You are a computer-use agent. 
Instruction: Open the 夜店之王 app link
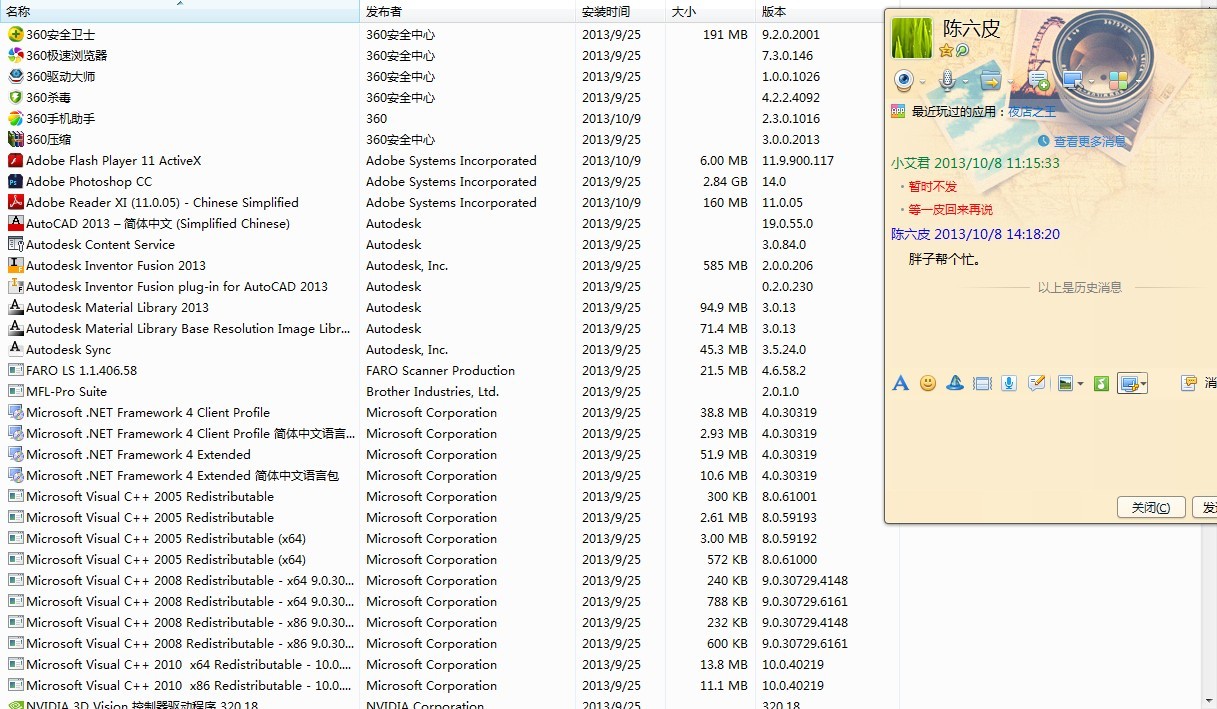pos(1032,112)
